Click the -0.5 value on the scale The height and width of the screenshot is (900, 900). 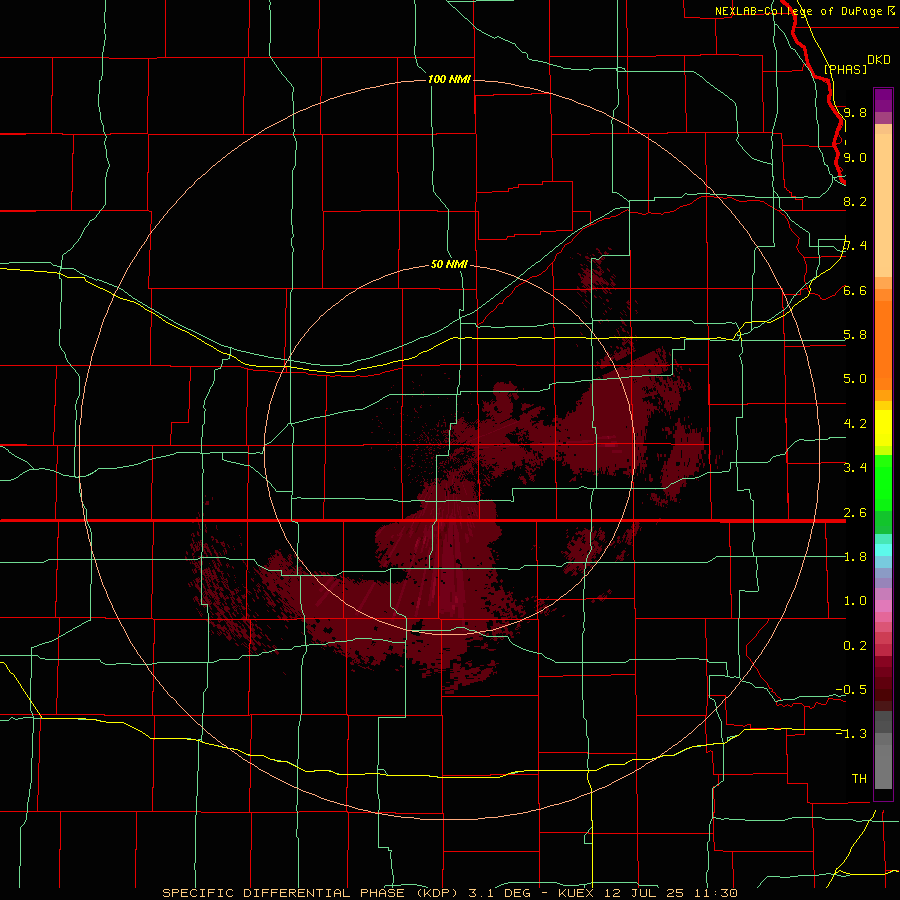coord(851,690)
